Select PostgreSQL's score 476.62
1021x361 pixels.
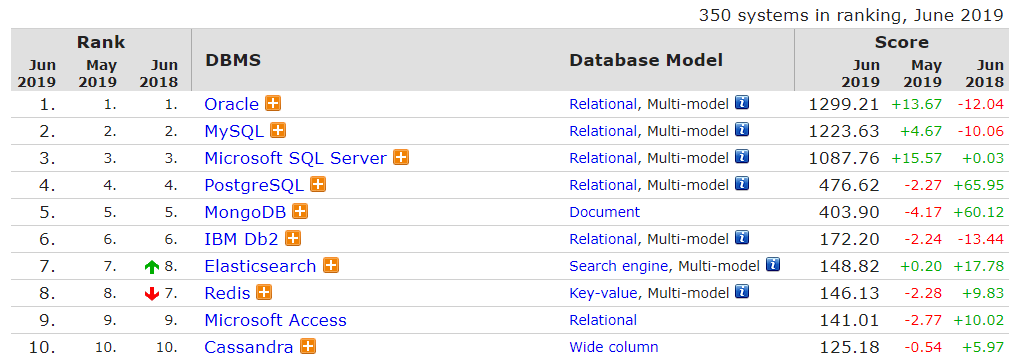coord(849,185)
